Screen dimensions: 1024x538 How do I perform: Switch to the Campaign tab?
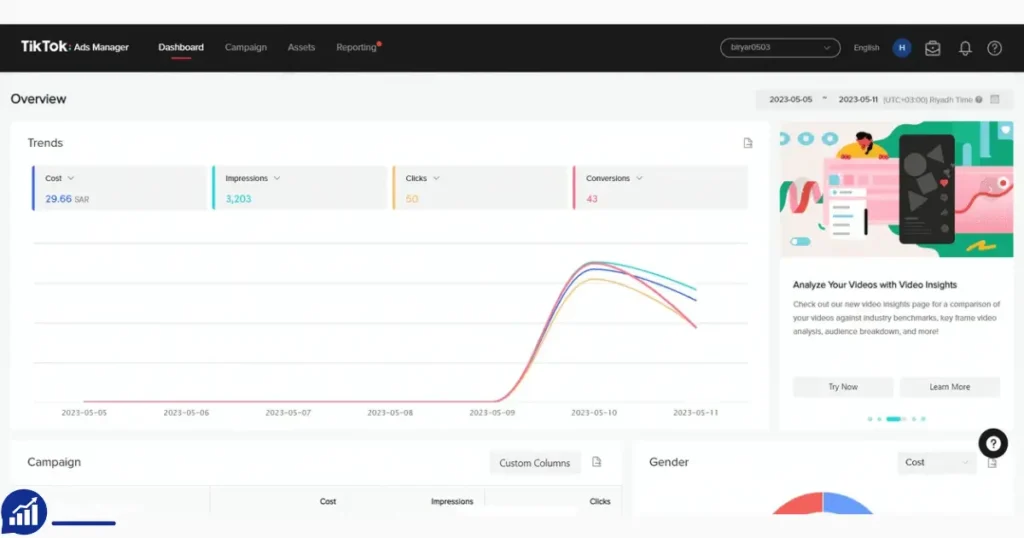pos(246,47)
